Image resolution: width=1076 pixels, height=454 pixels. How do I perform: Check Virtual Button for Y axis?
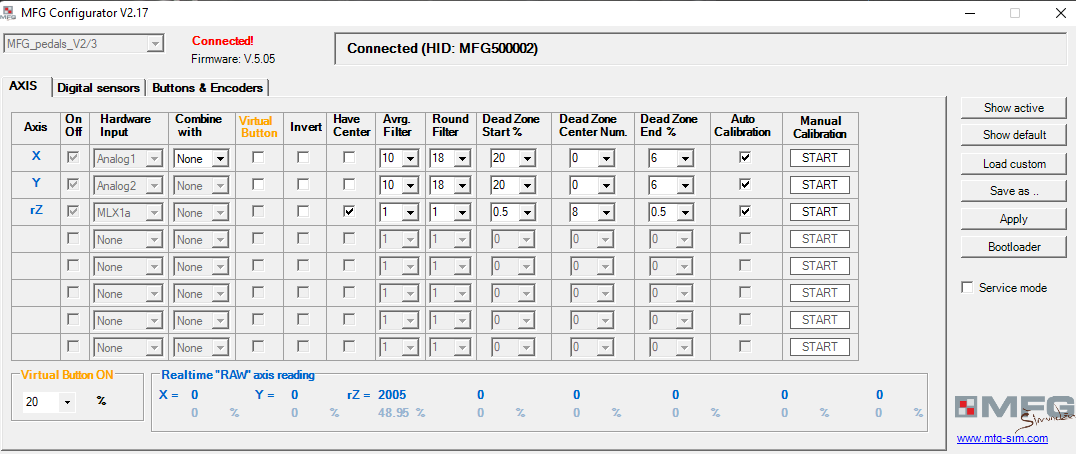click(x=258, y=185)
